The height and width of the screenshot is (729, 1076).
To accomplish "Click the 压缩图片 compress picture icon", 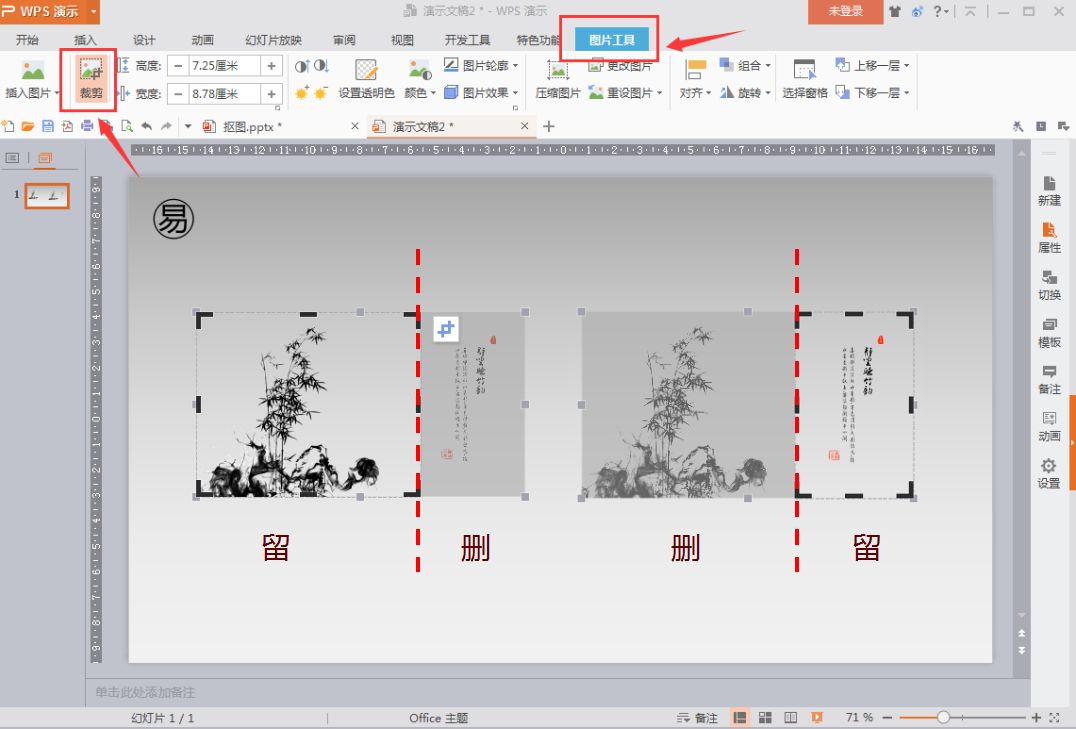I will (558, 71).
